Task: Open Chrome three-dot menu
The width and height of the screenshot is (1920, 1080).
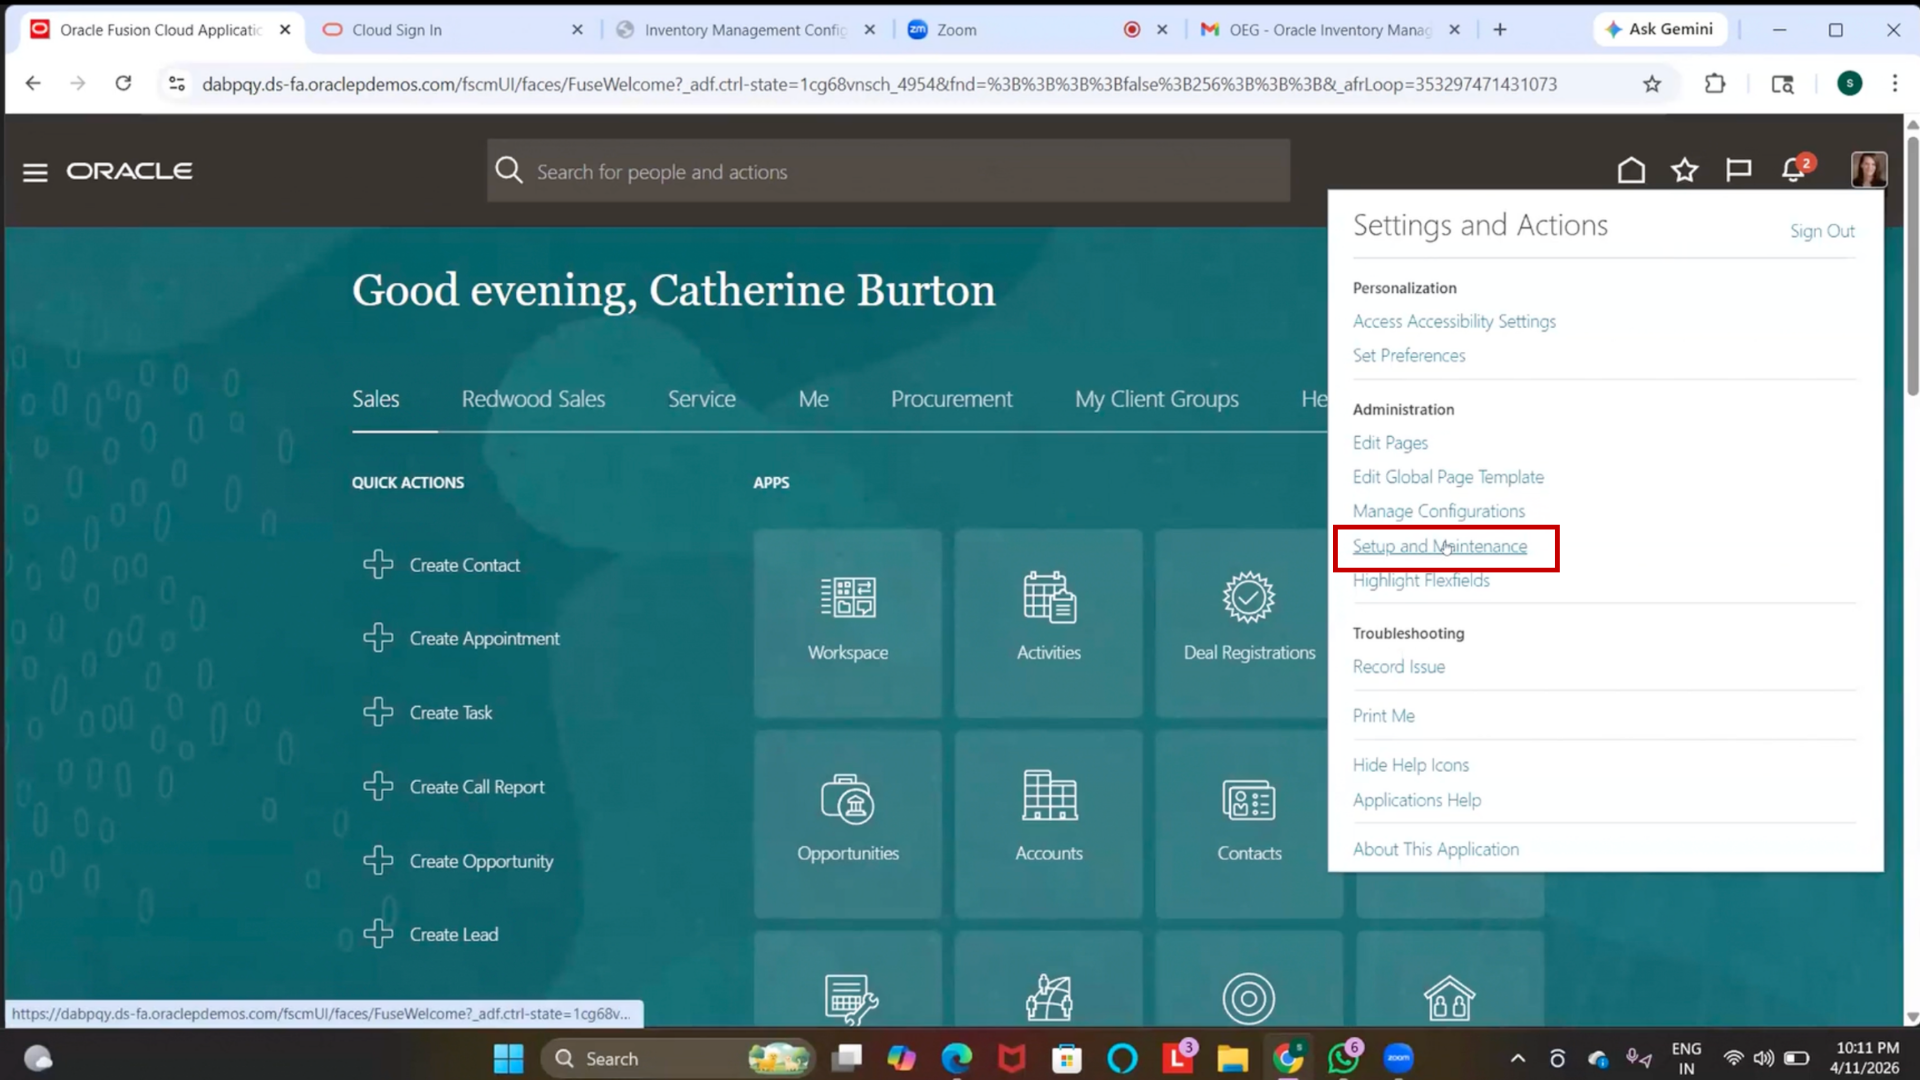Action: (1895, 84)
